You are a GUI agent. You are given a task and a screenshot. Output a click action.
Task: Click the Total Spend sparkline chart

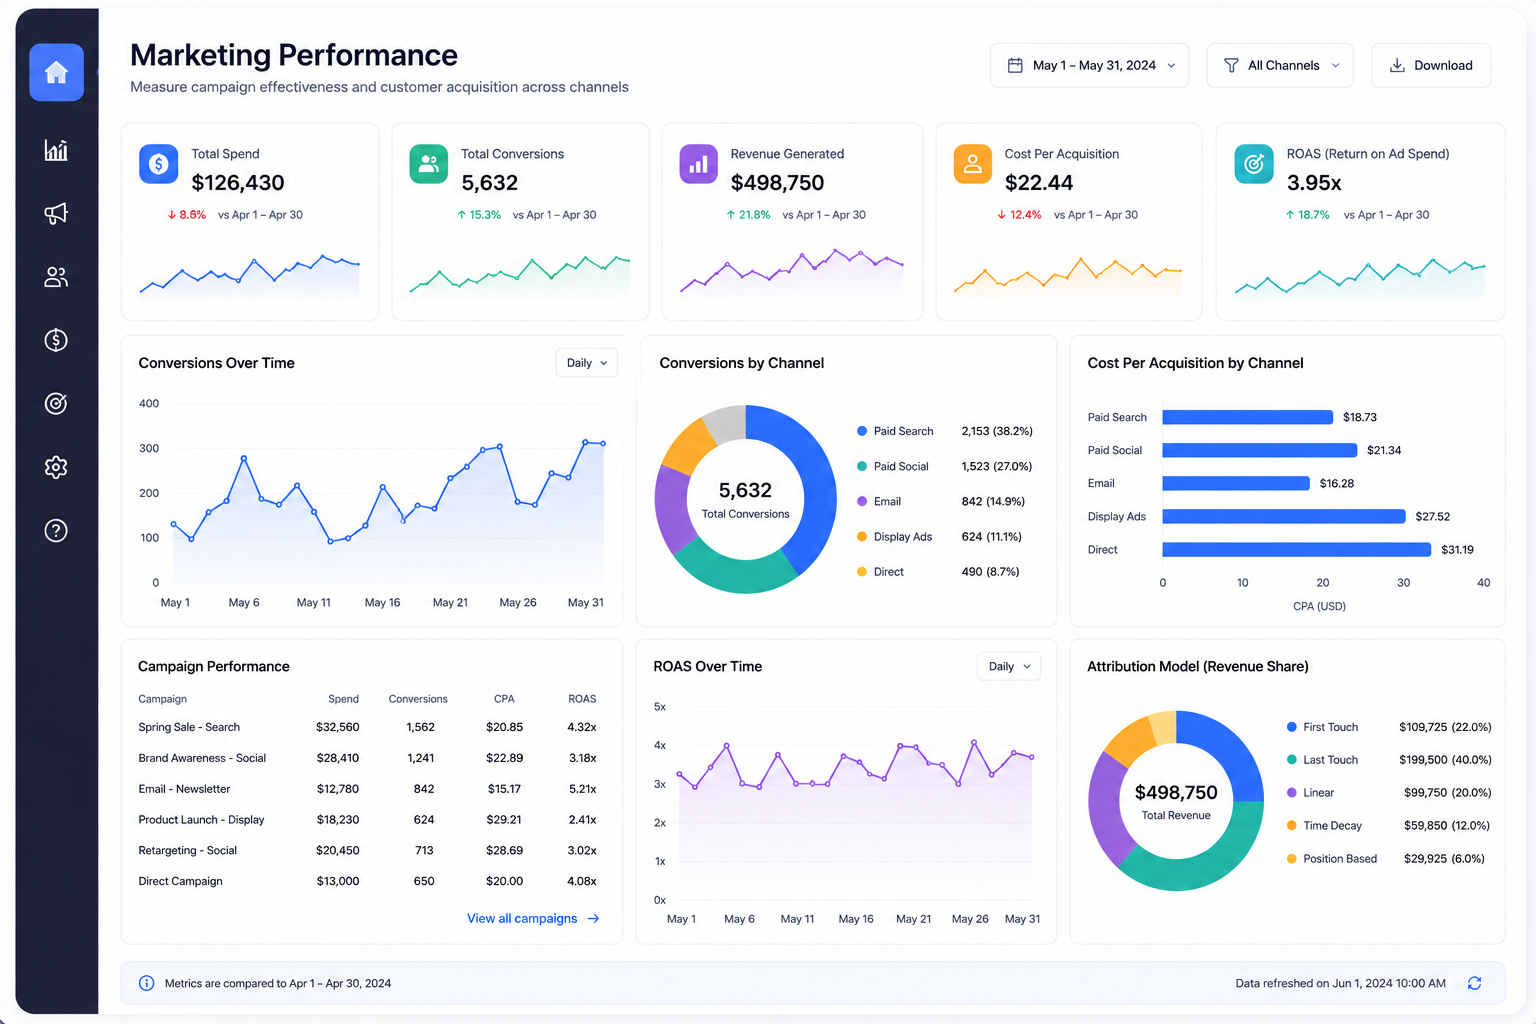pos(249,275)
